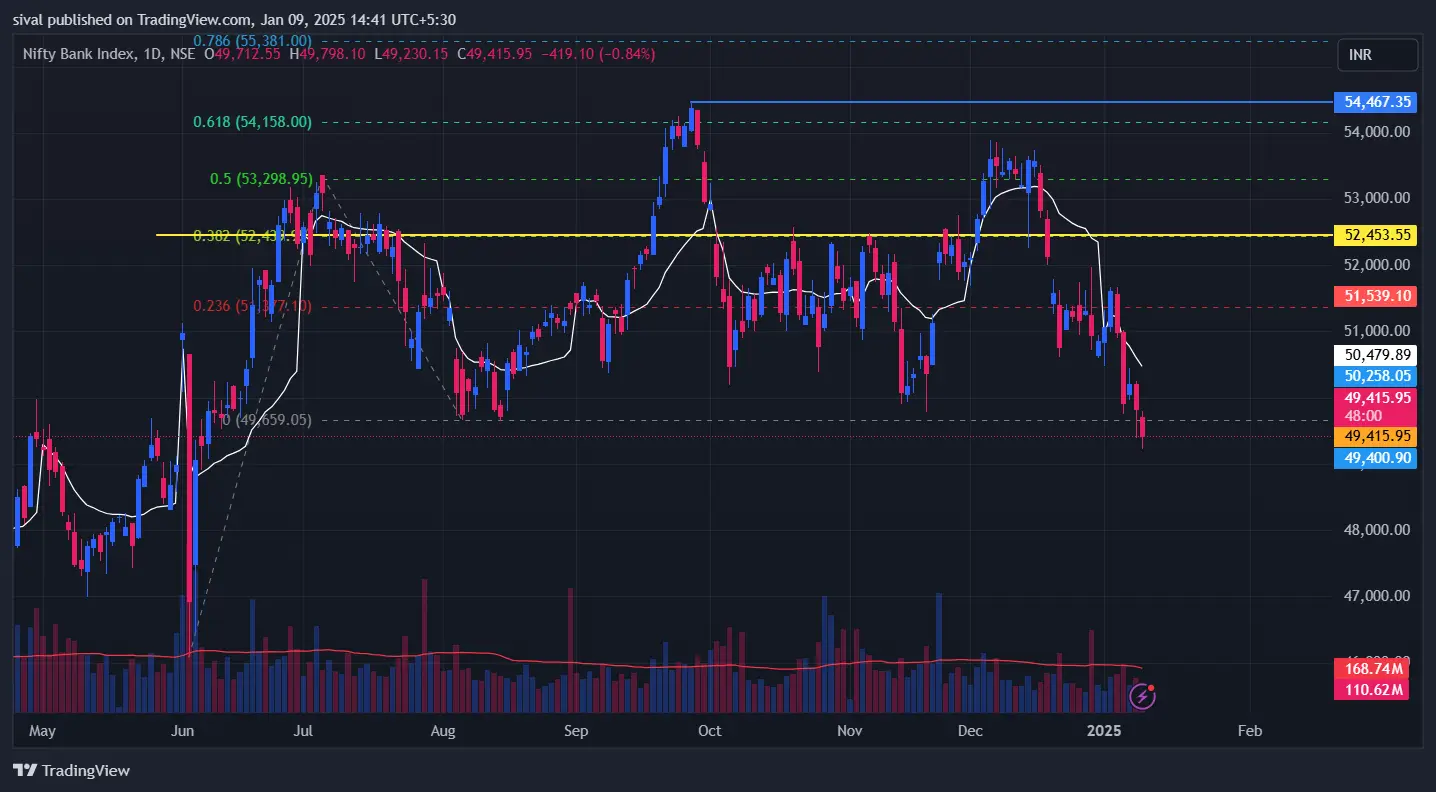Click the 0.382 Fibonacci level label
1436x792 pixels.
point(254,236)
